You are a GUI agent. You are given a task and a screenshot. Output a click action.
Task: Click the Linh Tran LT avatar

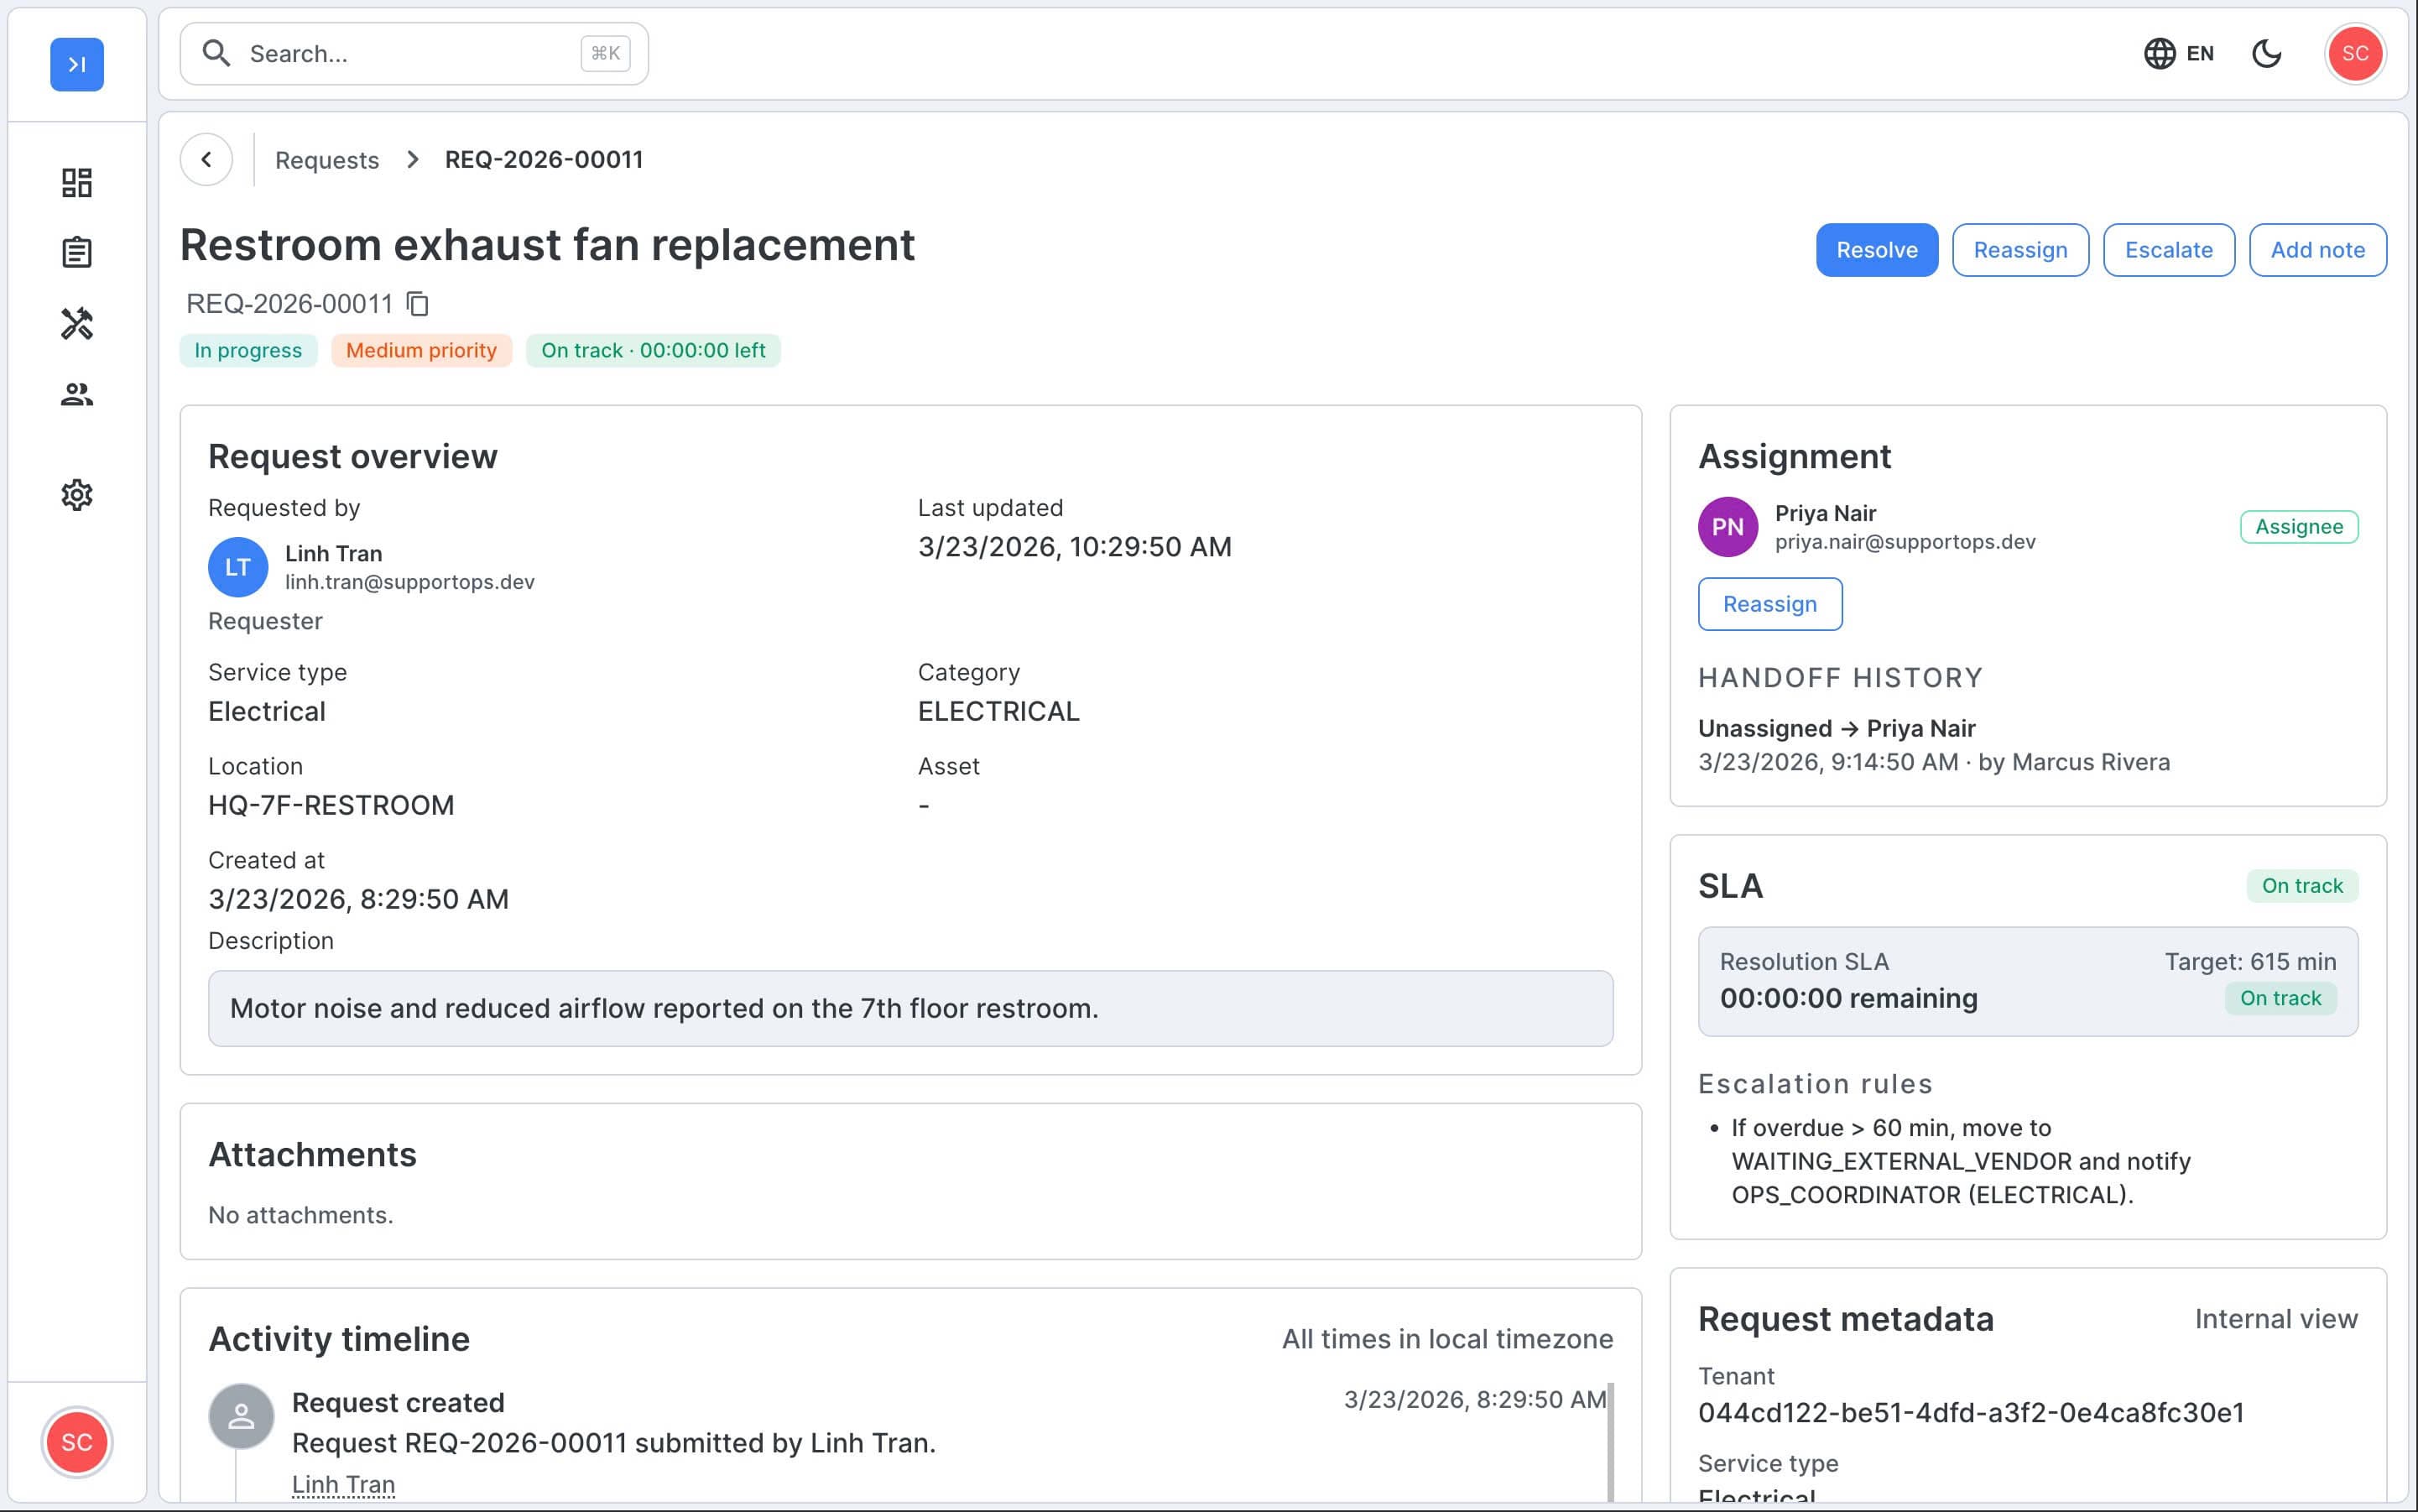238,567
